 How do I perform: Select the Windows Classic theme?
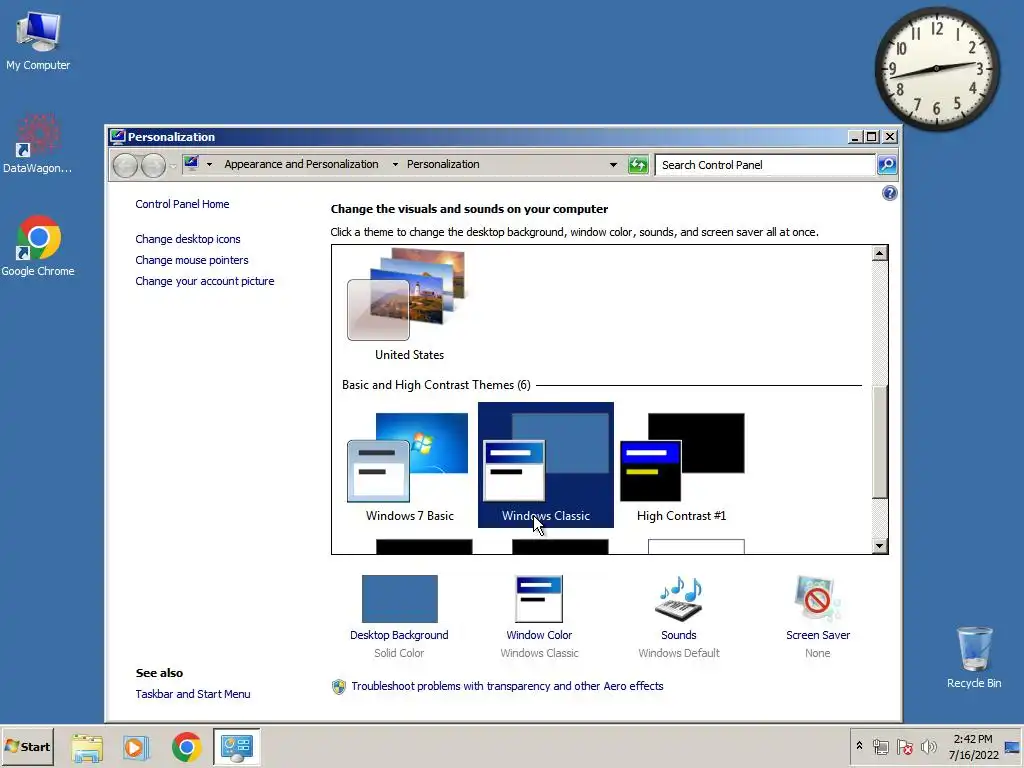(545, 466)
